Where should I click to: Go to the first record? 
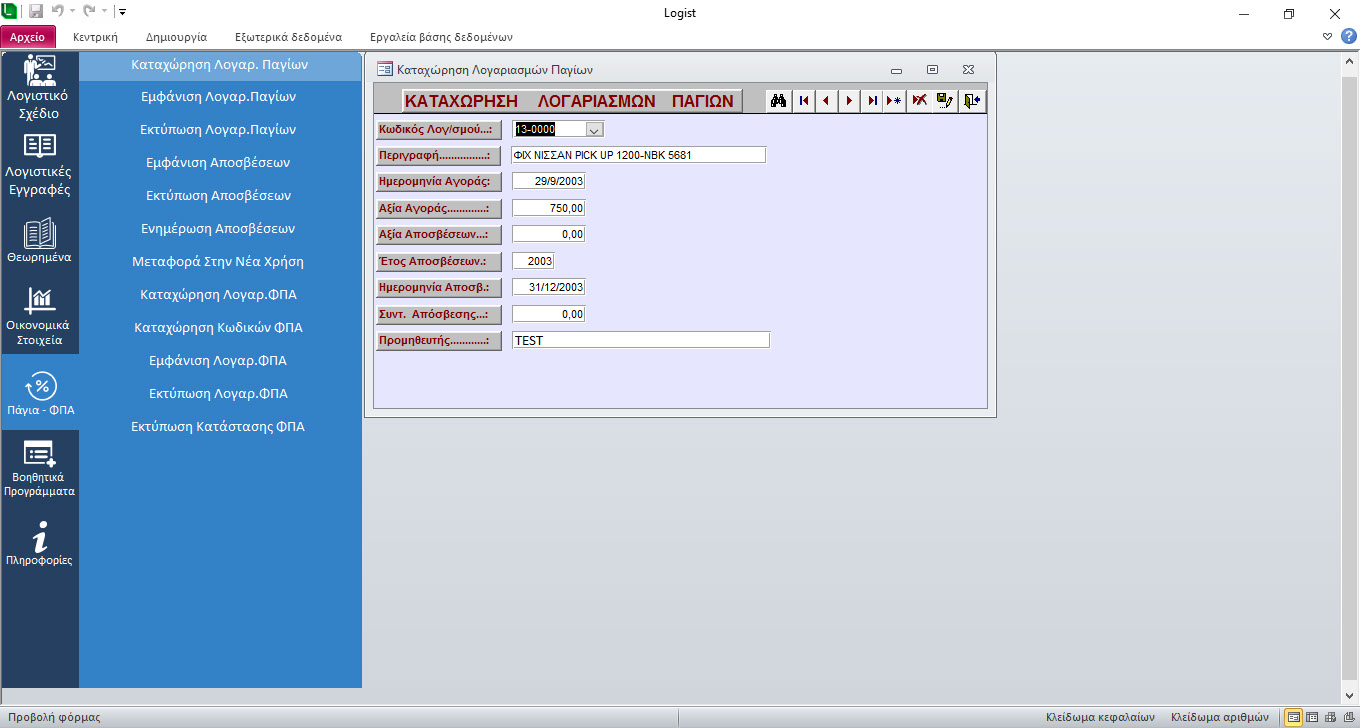(803, 101)
